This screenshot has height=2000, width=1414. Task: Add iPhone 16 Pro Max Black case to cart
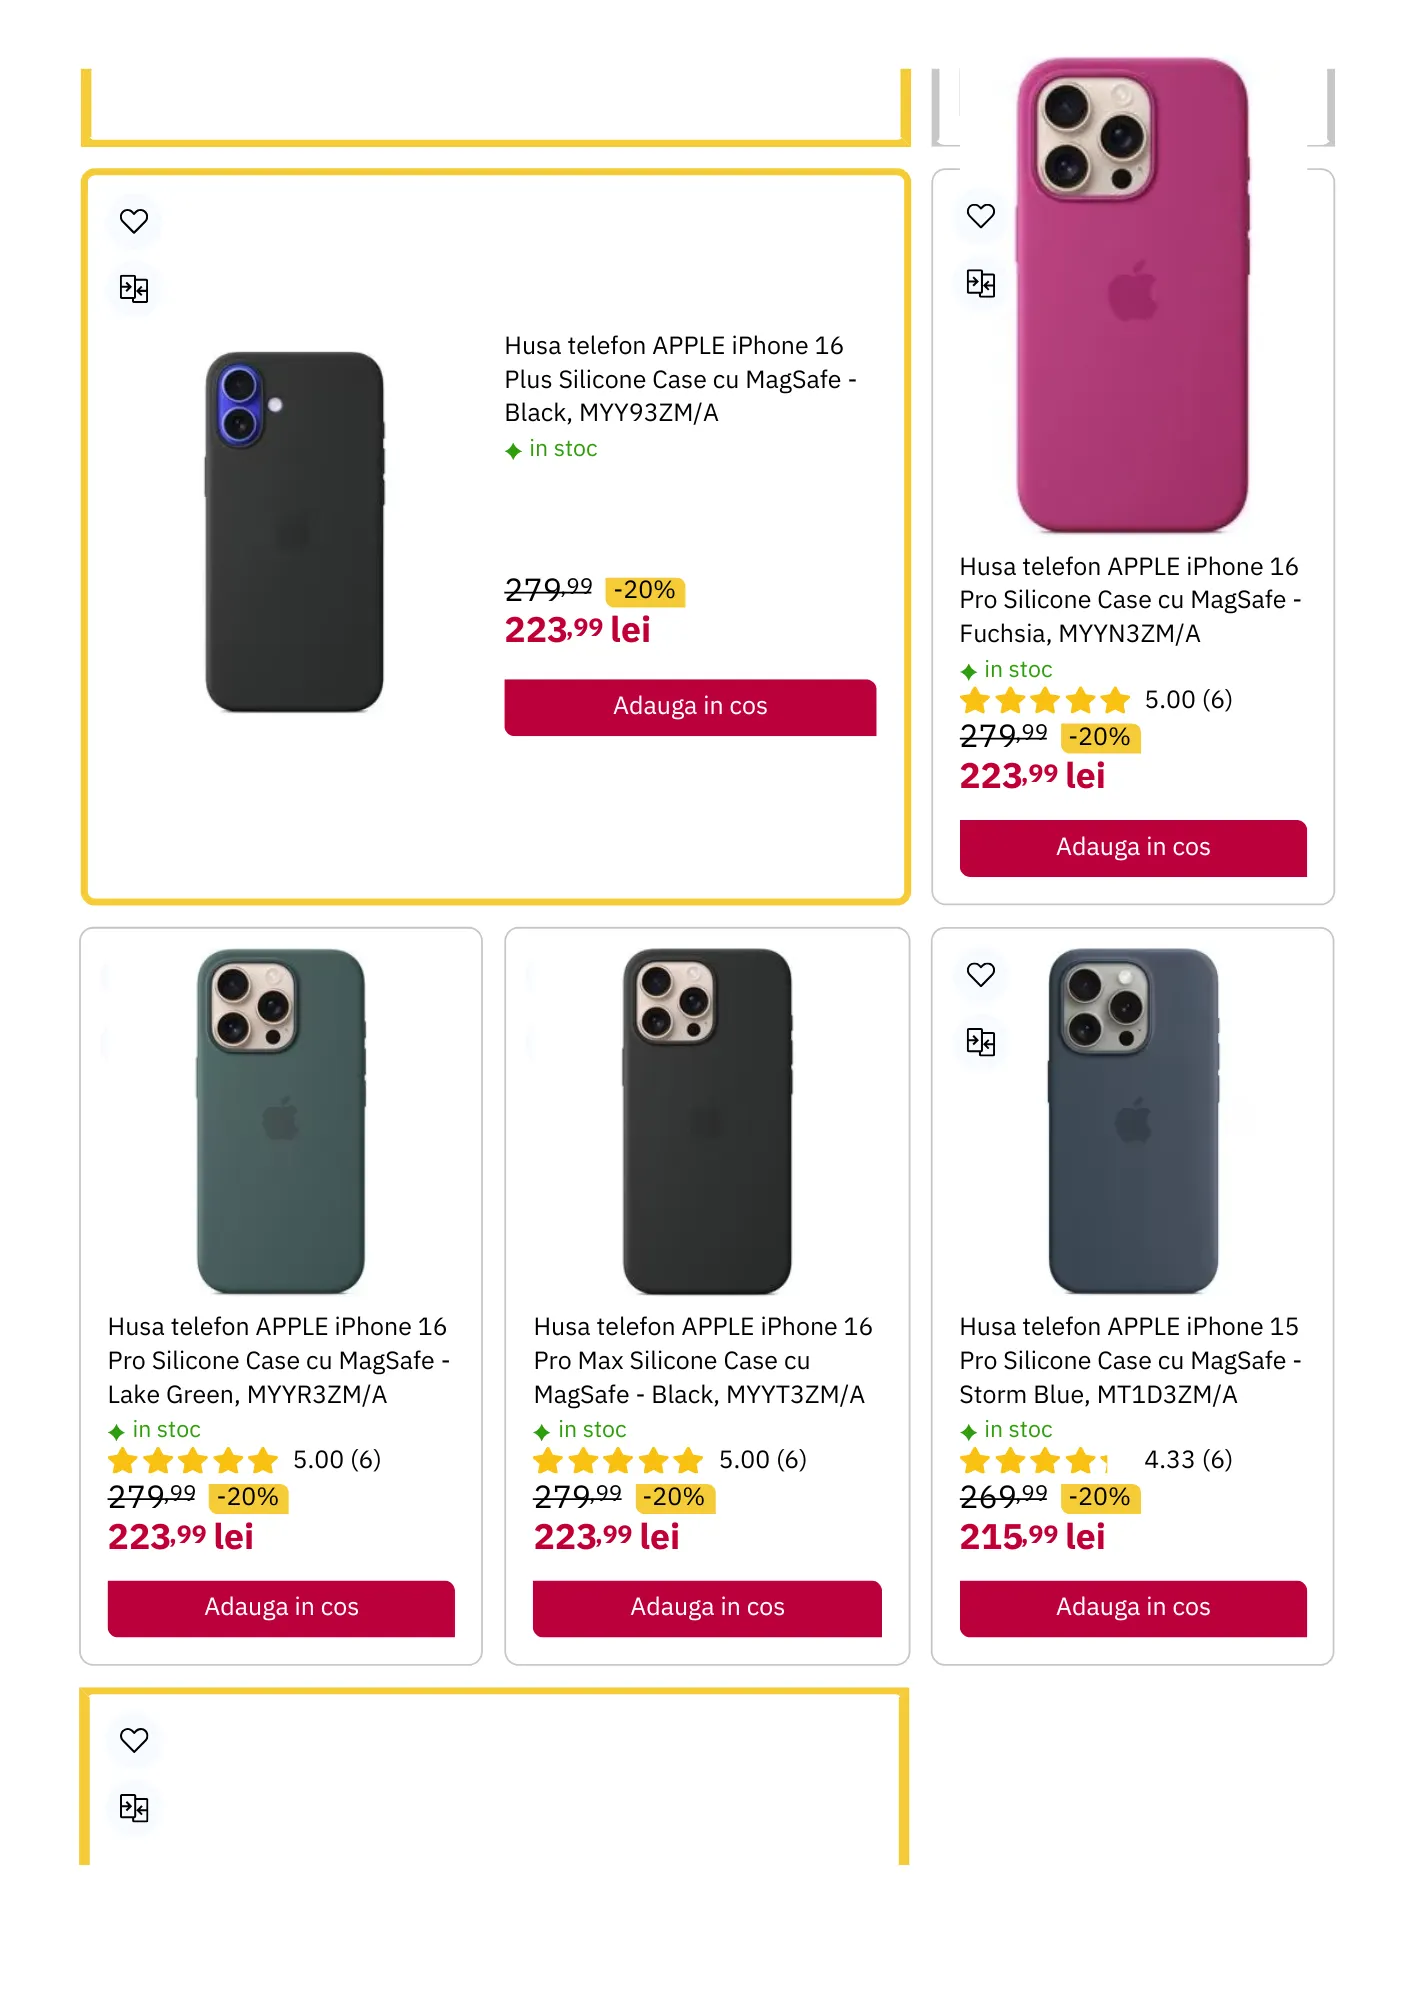point(707,1608)
